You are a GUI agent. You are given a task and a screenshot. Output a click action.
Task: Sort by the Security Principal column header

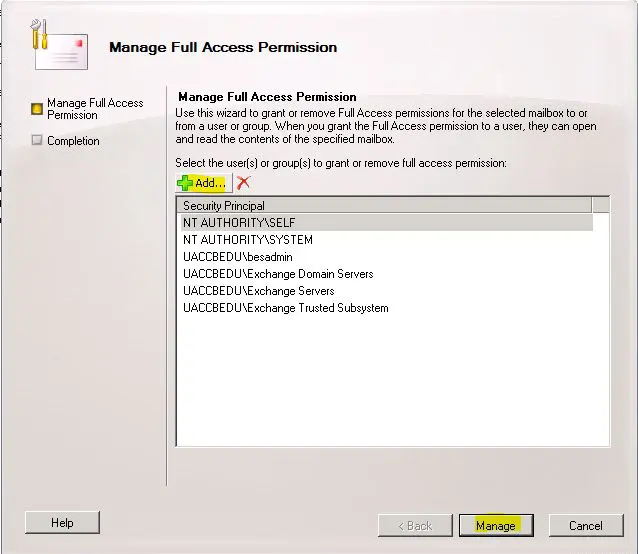[384, 205]
